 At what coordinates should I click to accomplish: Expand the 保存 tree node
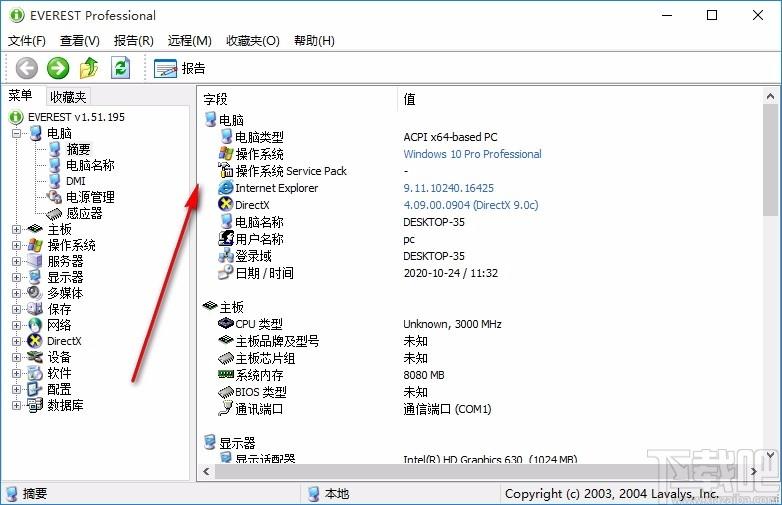[x=16, y=309]
